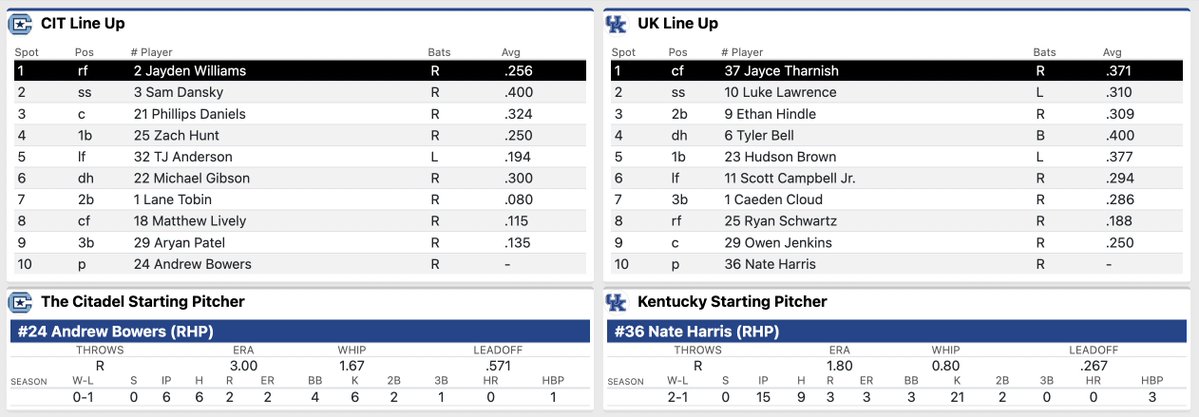1199x417 pixels.
Task: Click the Bats column header in UK lineup
Action: tap(1044, 52)
